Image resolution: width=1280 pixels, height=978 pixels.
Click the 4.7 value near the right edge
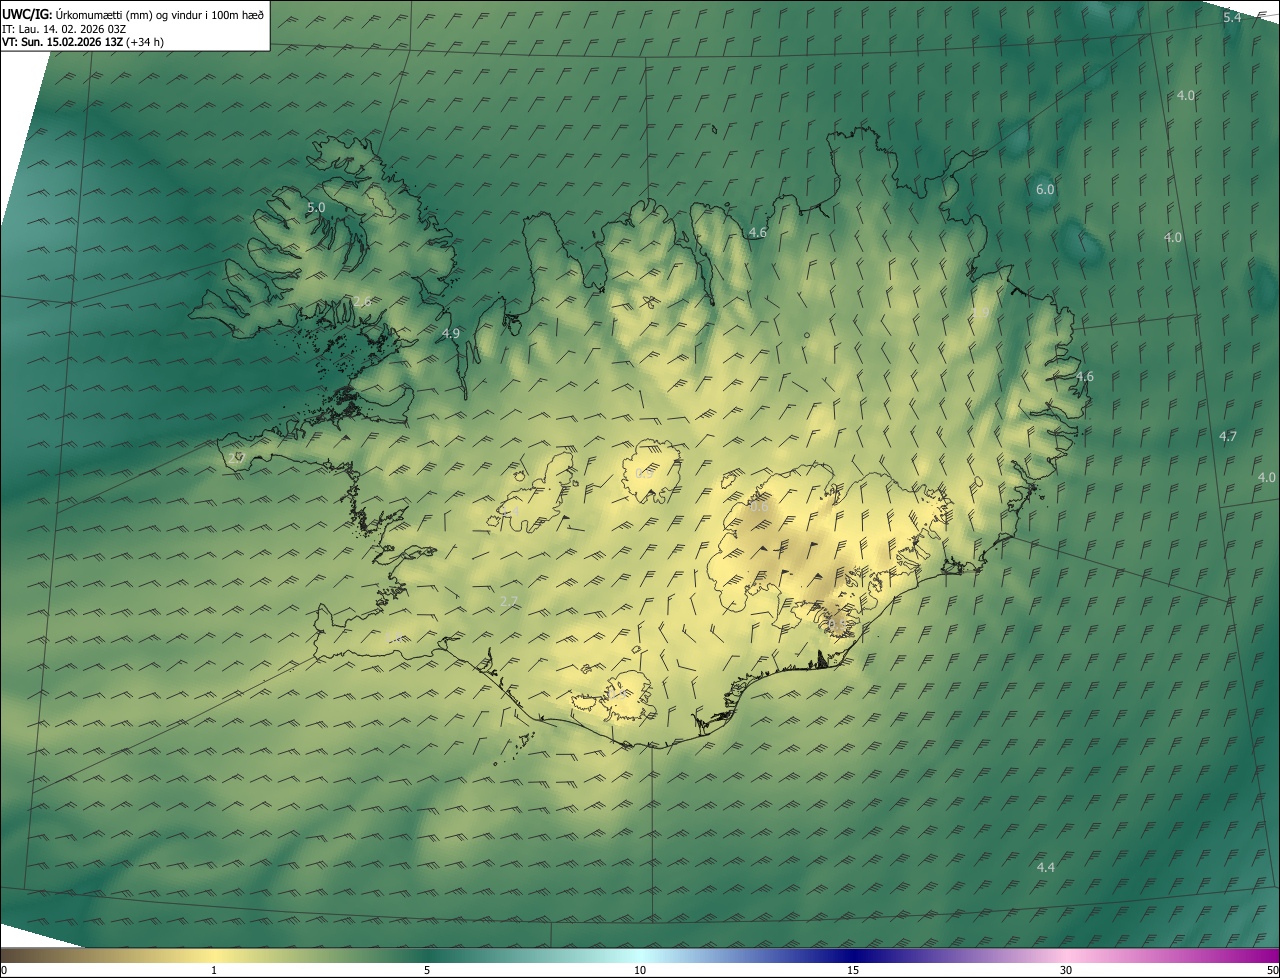click(x=1228, y=436)
